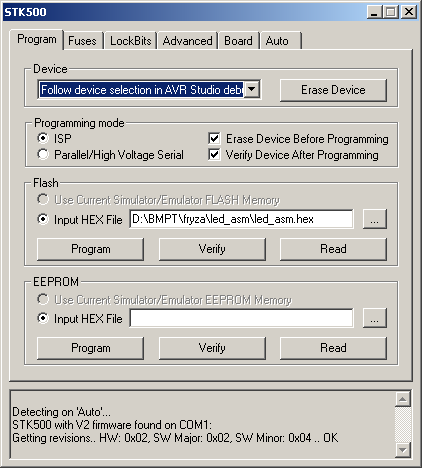
Task: Click the Erase Device button
Action: pos(333,90)
